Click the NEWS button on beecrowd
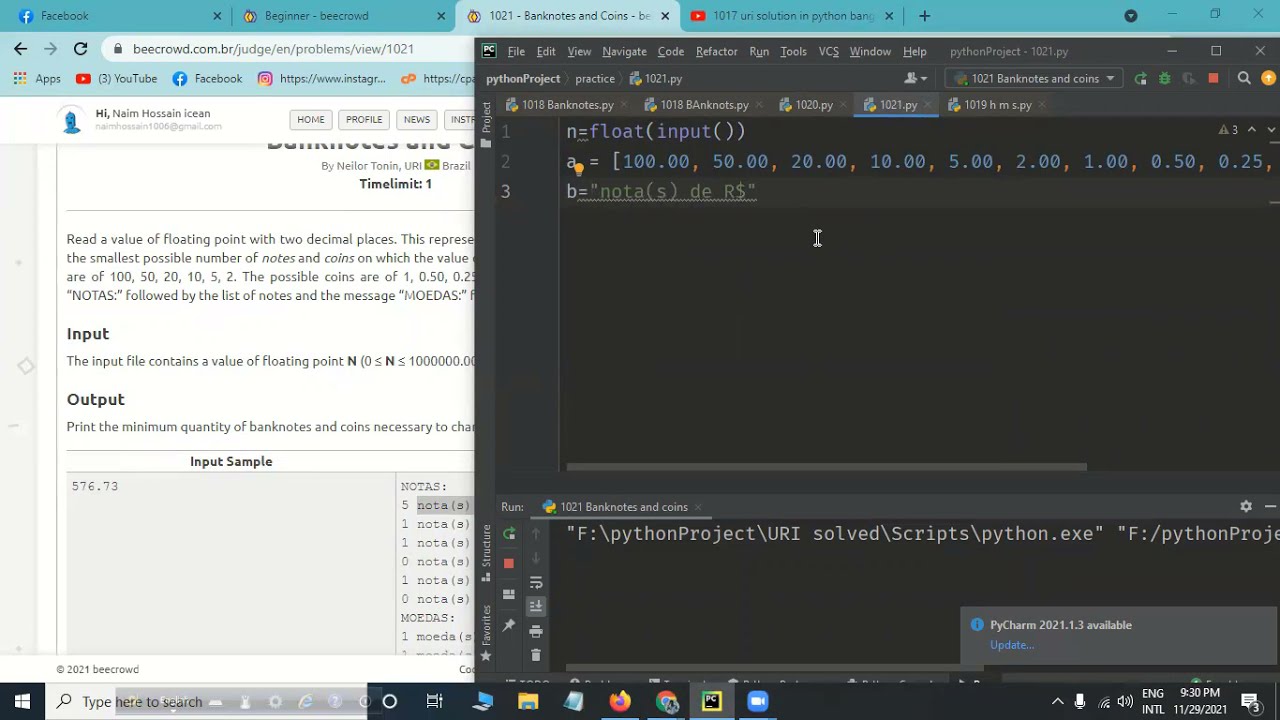 click(417, 120)
